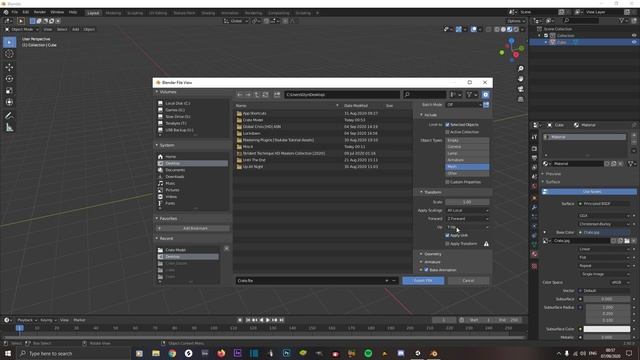This screenshot has width=640, height=360.
Task: Click the Subsurface value slider
Action: (x=607, y=299)
